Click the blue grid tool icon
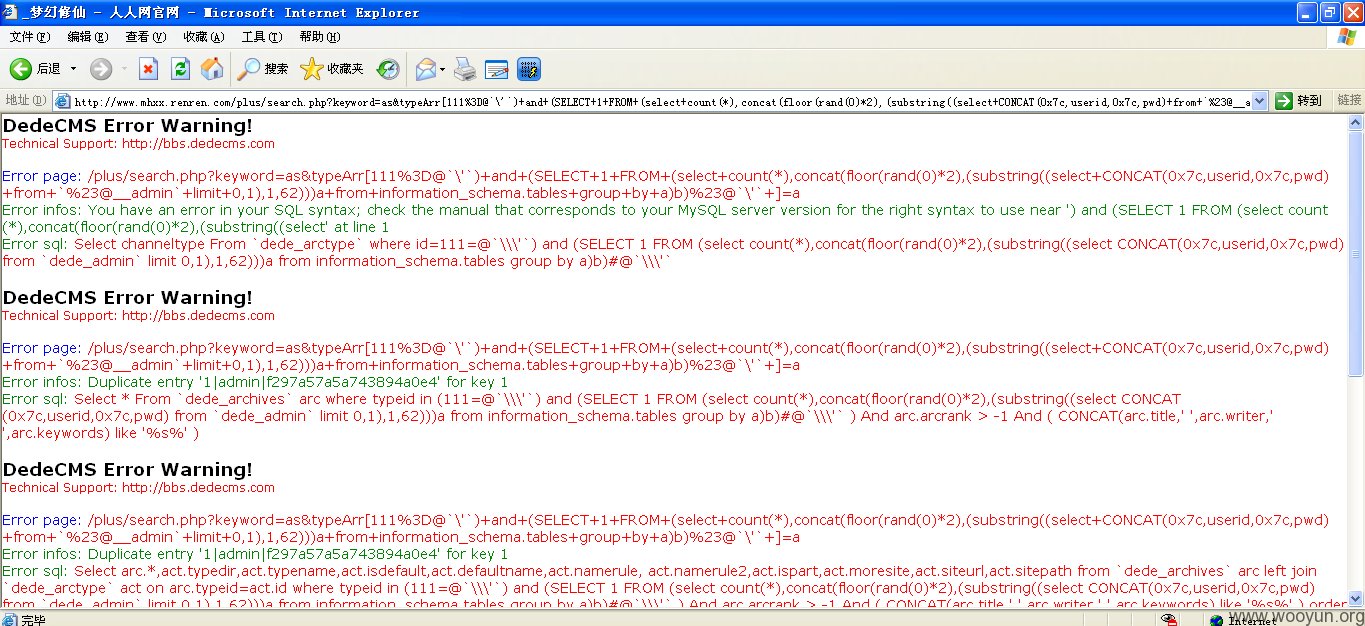The height and width of the screenshot is (626, 1365). click(x=529, y=69)
